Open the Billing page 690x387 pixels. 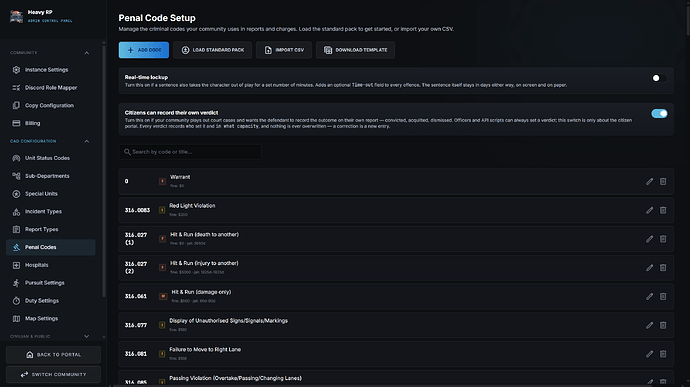(51, 123)
